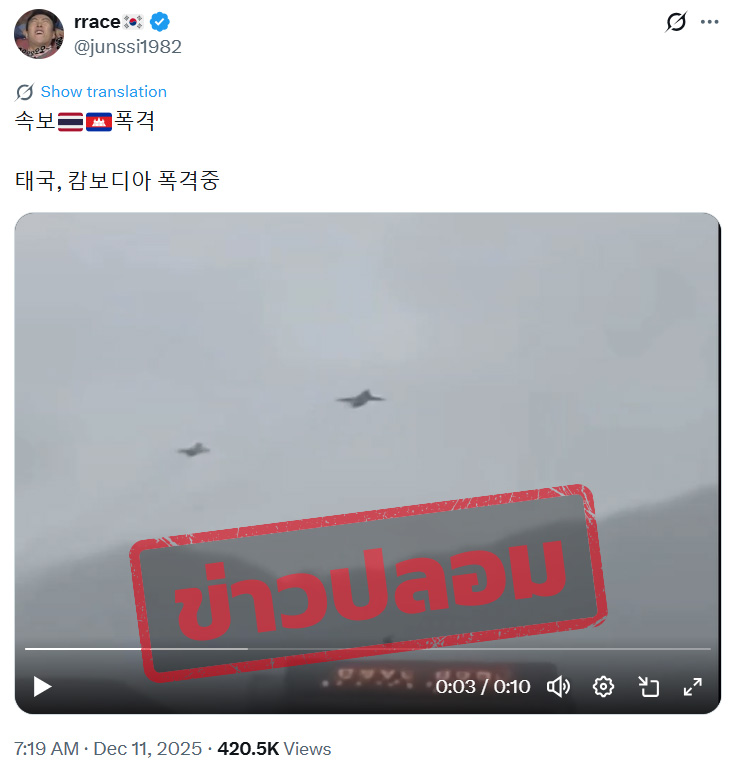Click the larger jet in video frame
The height and width of the screenshot is (781, 737).
(361, 398)
